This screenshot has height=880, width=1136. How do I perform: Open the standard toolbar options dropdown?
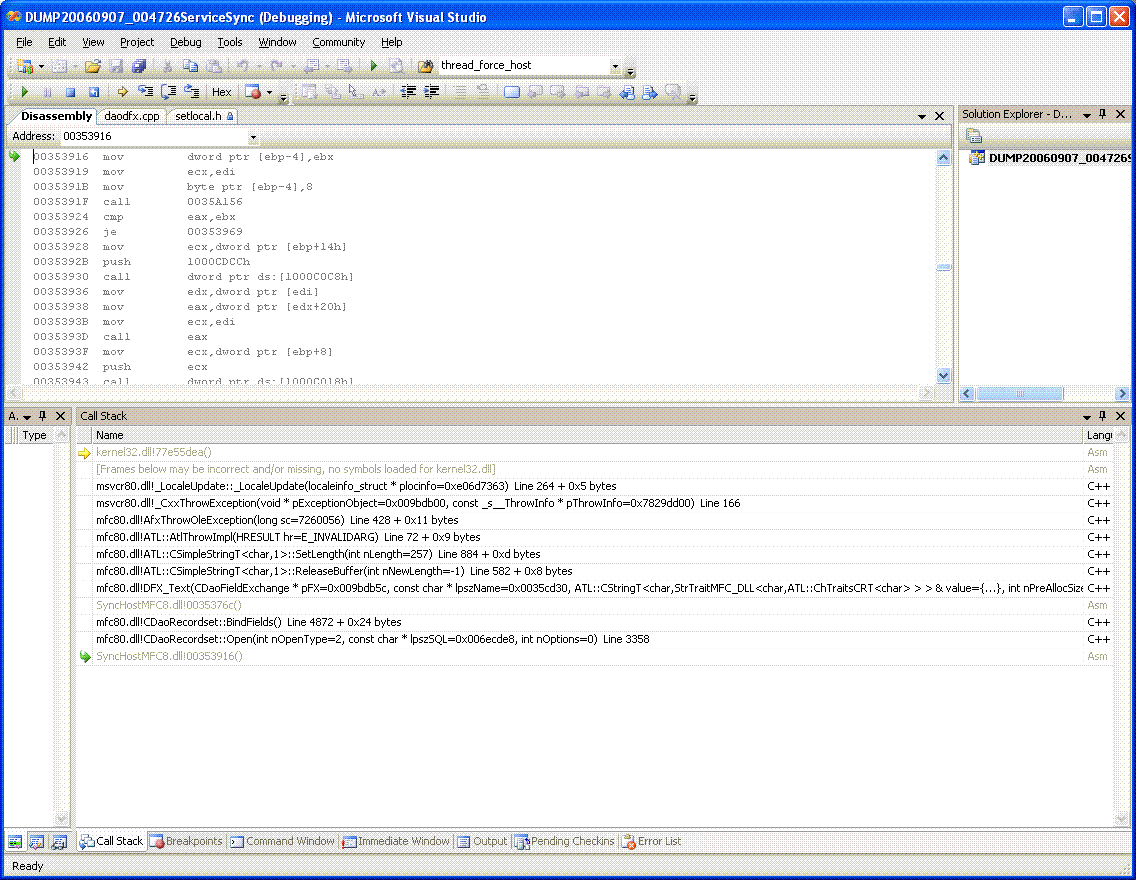[630, 71]
